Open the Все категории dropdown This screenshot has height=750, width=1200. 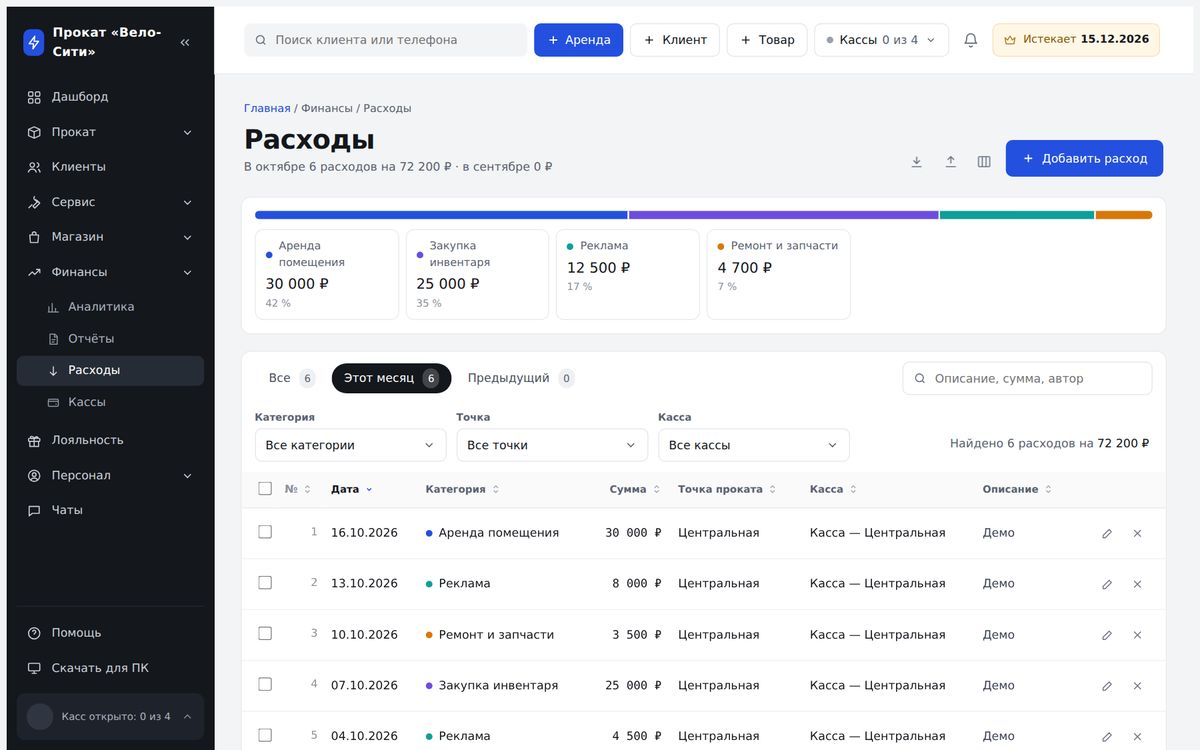pos(350,445)
